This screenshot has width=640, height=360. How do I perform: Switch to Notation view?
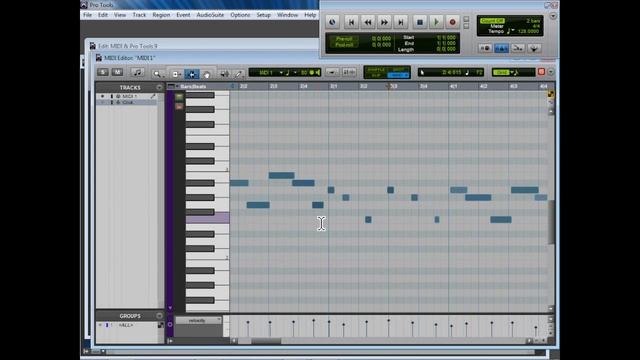138,73
